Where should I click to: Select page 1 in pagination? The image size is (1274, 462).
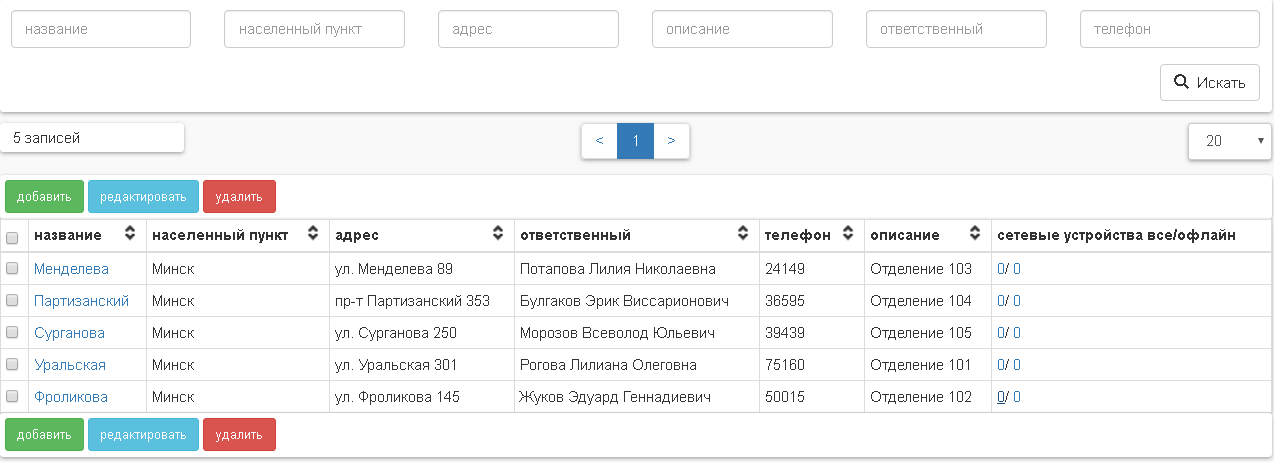click(635, 141)
